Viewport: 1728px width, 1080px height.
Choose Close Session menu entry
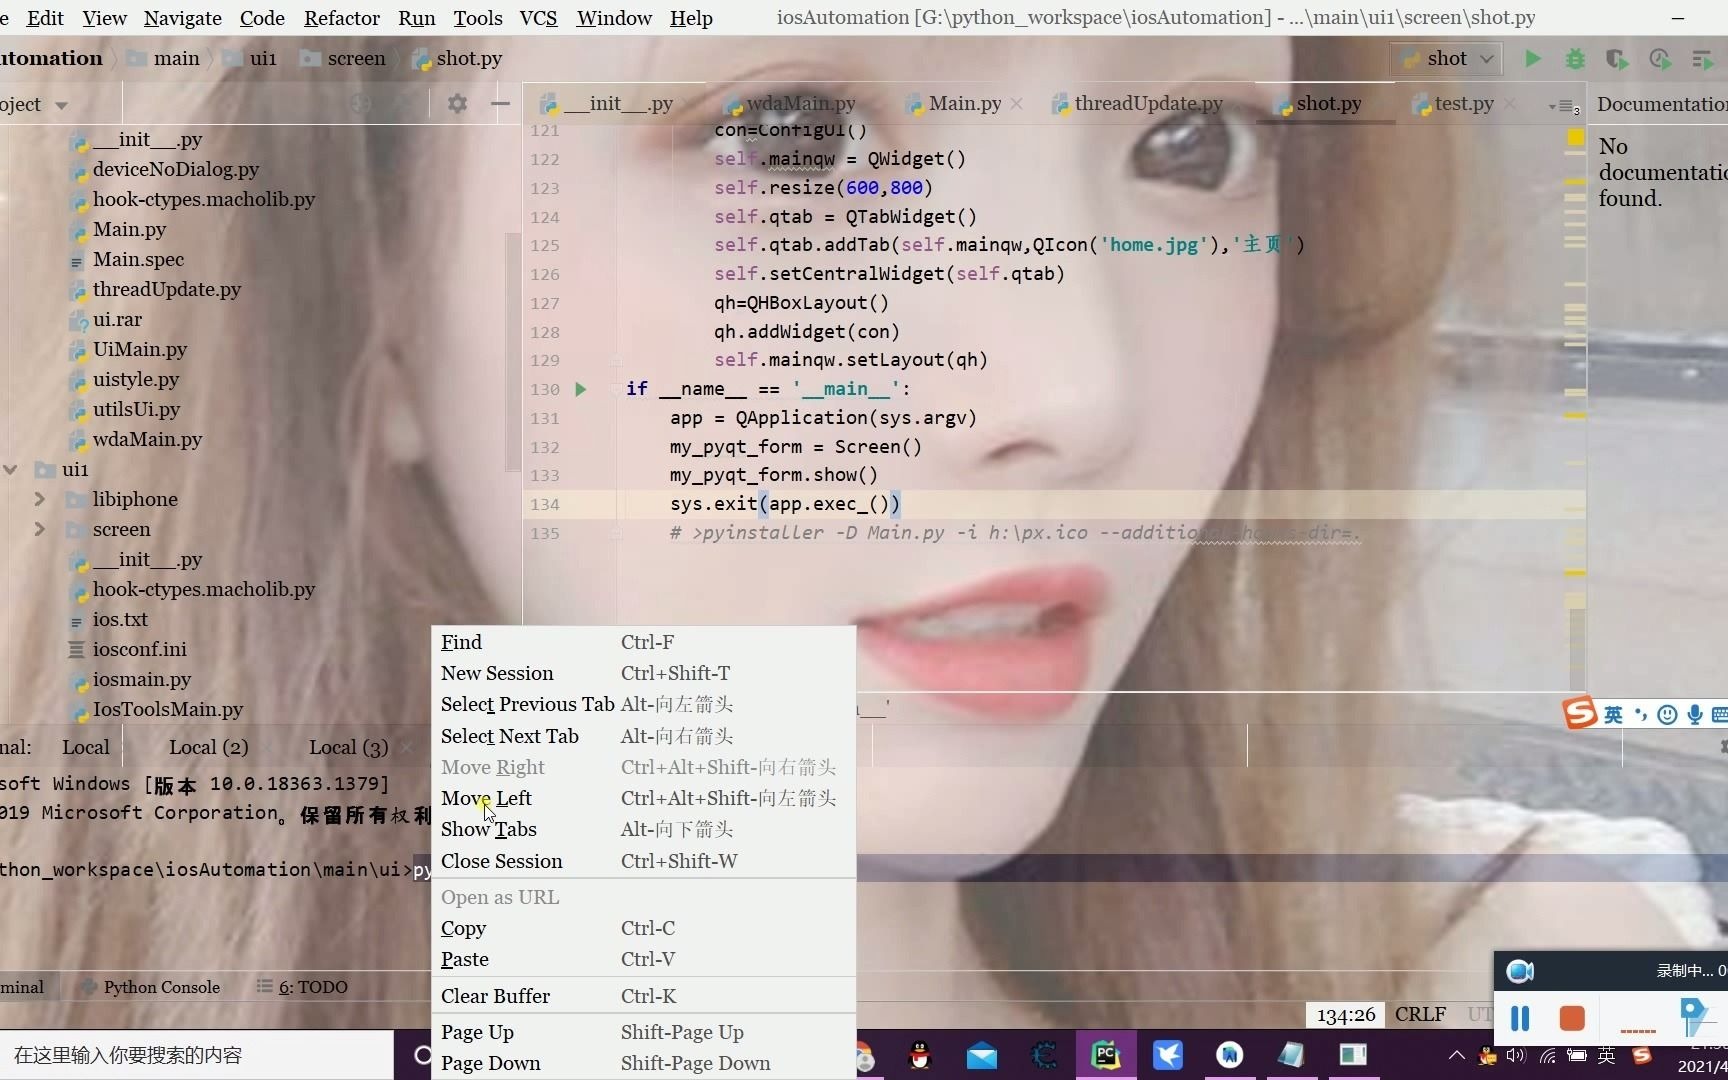point(643,861)
